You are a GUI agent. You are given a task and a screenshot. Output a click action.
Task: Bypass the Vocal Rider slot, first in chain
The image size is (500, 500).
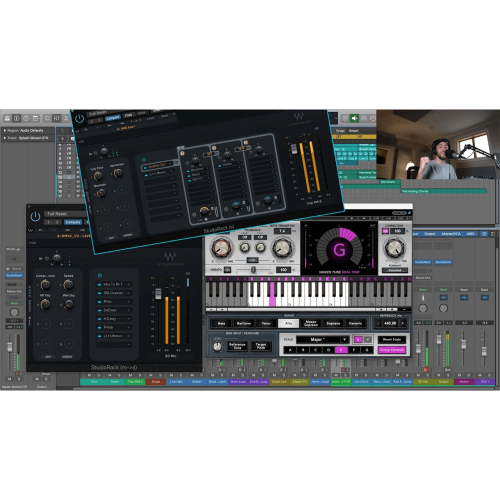tap(100, 285)
